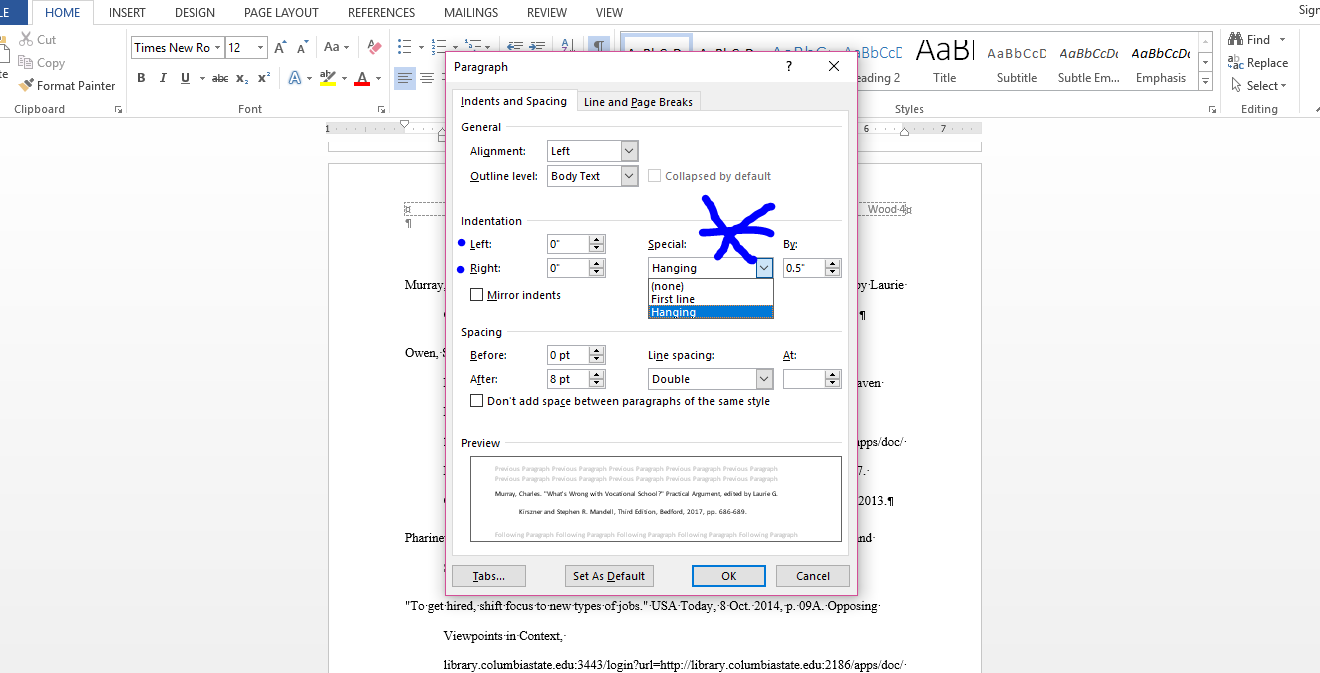Switch to the Line and Page Breaks tab
Image resolution: width=1320 pixels, height=673 pixels.
[639, 100]
